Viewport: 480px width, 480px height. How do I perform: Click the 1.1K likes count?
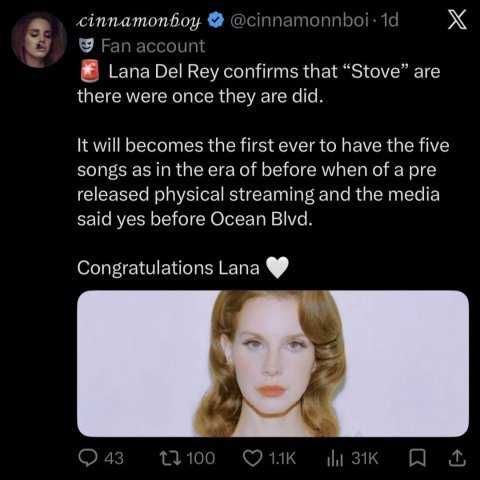click(x=282, y=458)
